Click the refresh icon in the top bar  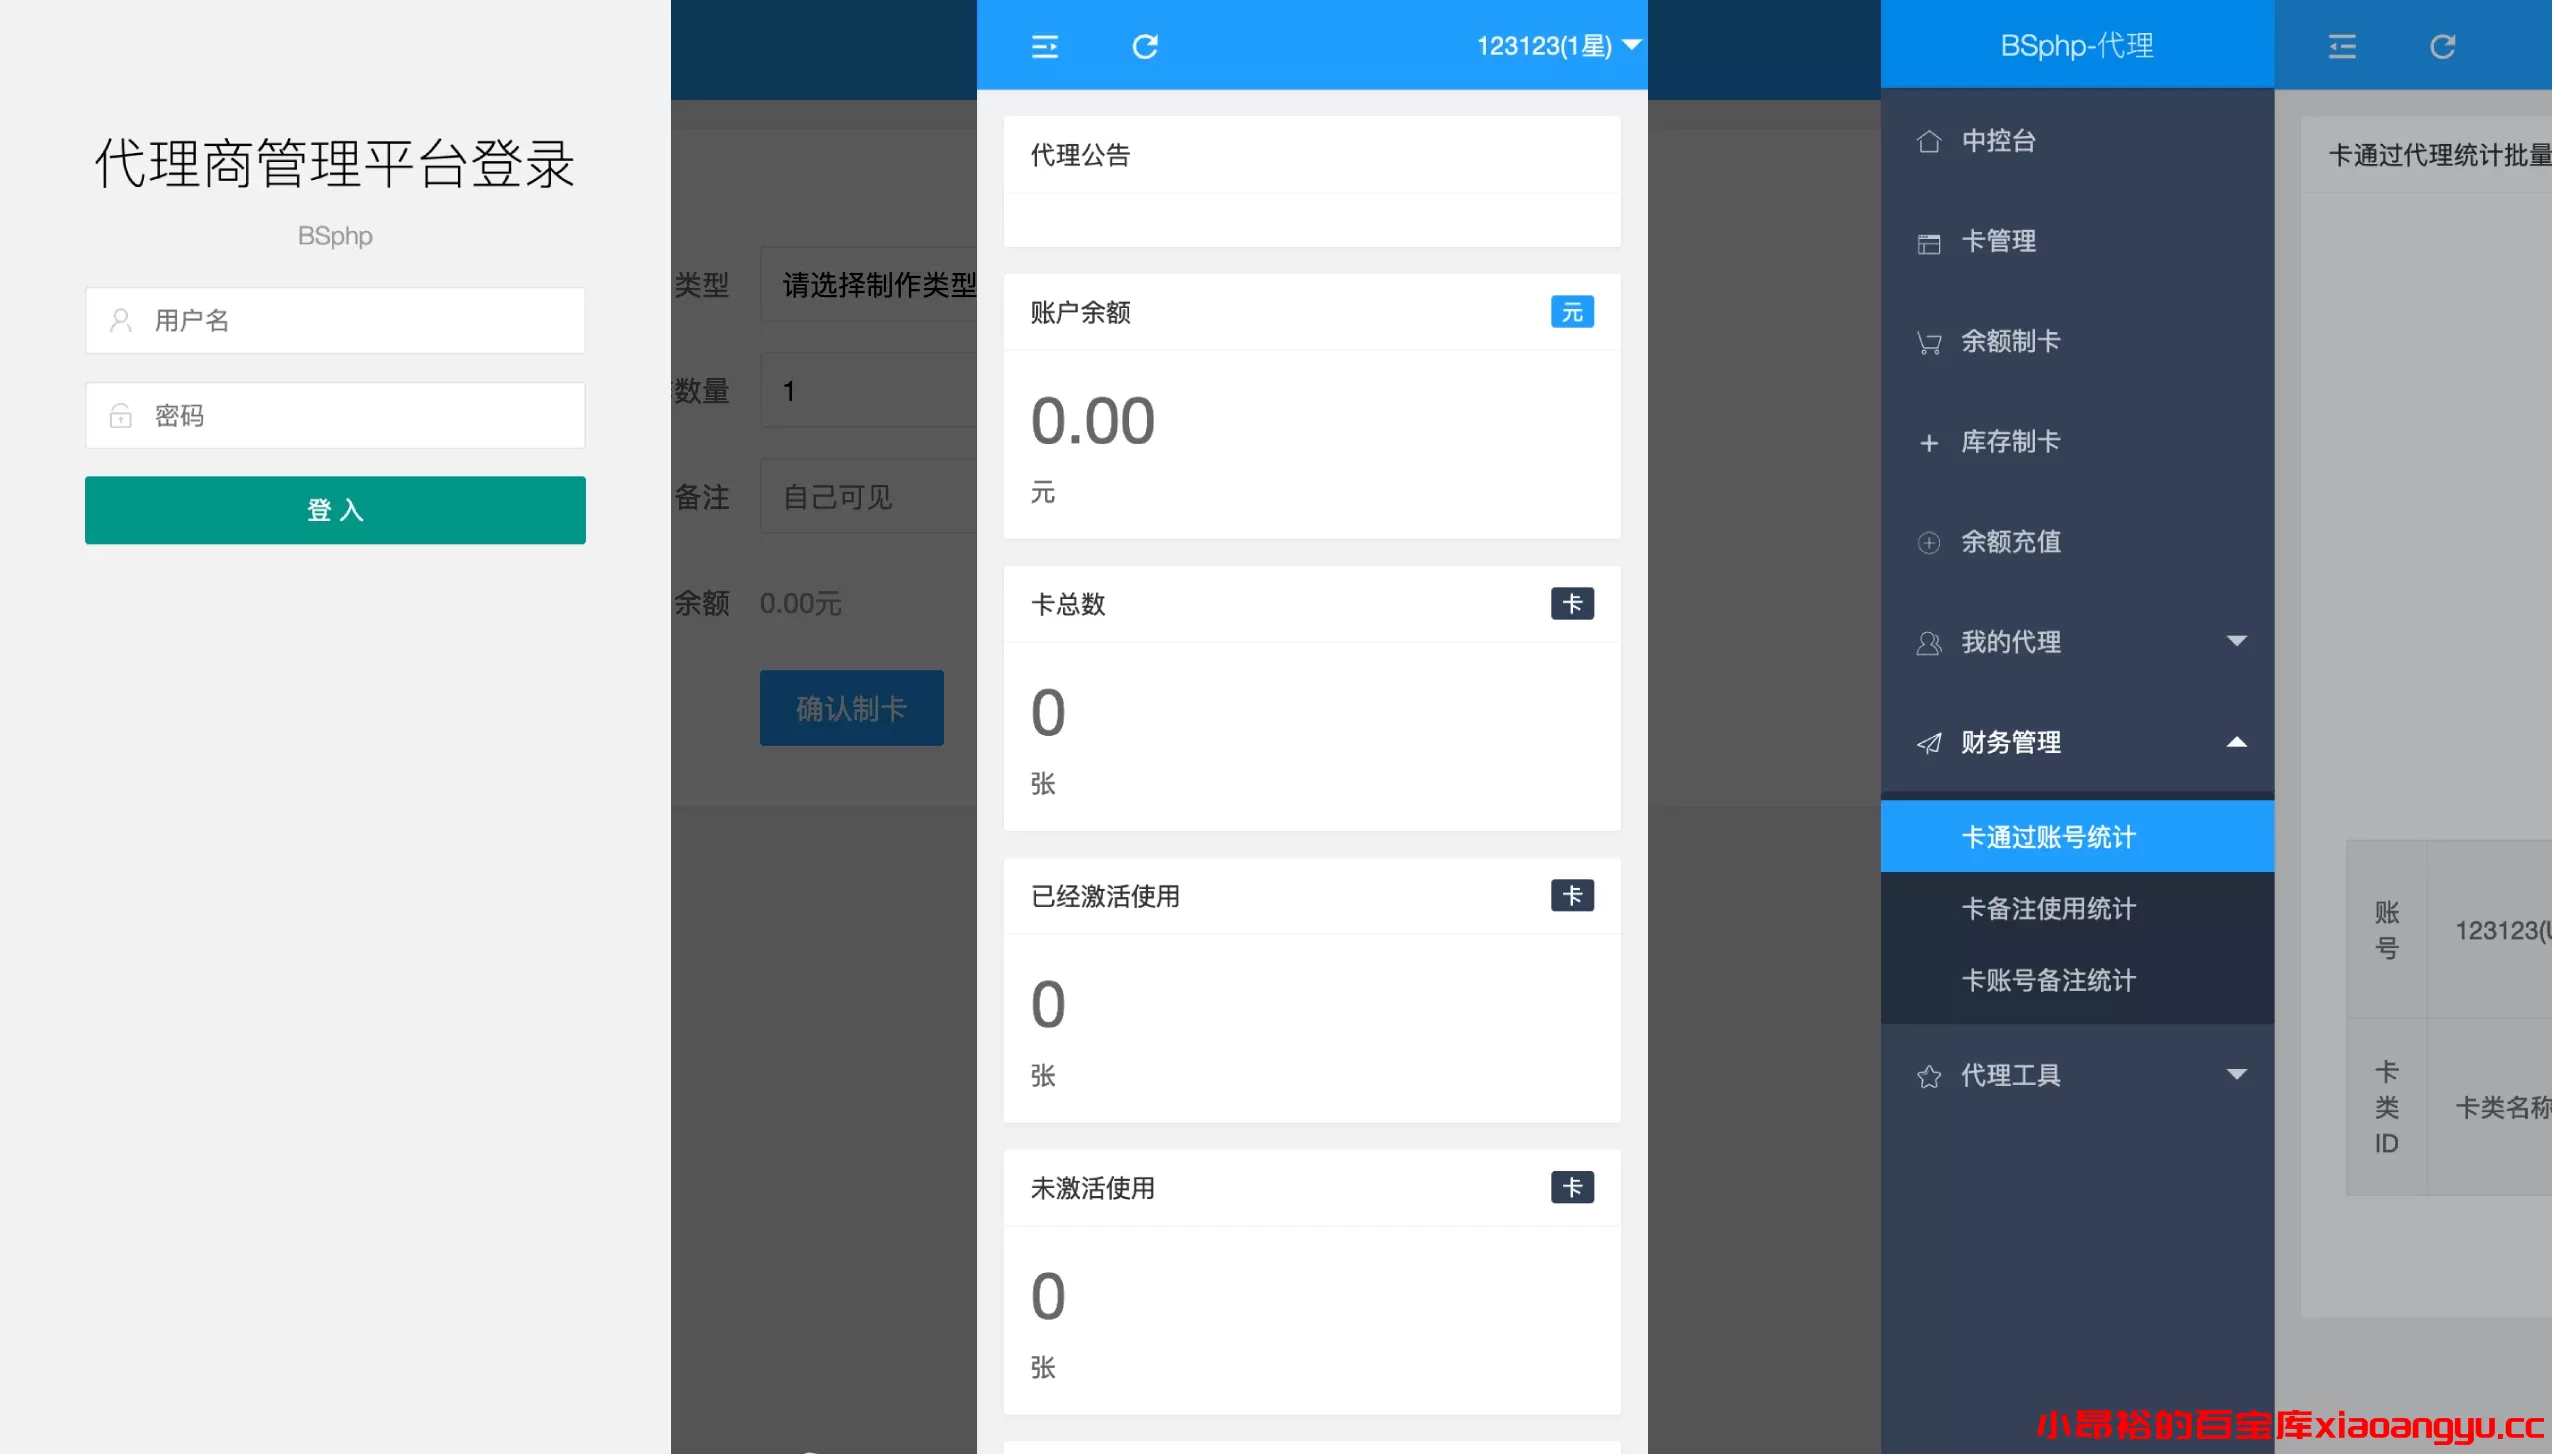tap(1146, 46)
